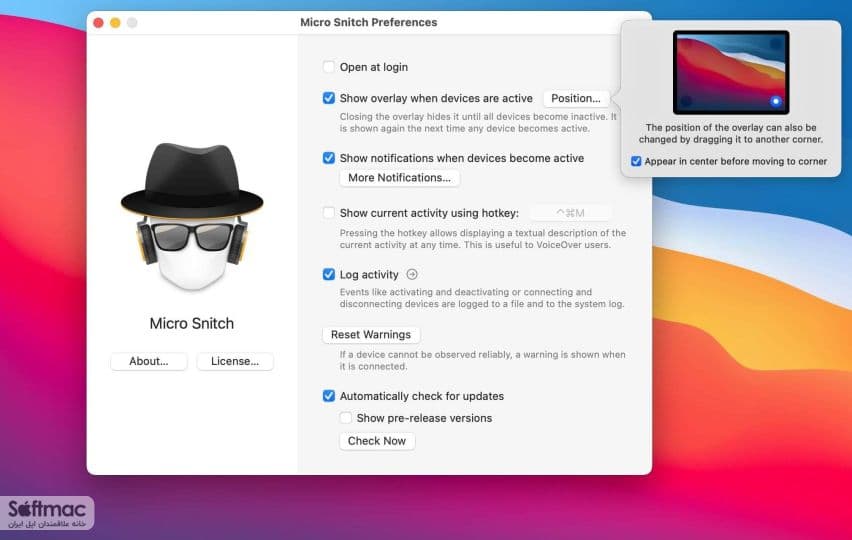
Task: Uncheck the Log activity checkbox
Action: click(328, 274)
